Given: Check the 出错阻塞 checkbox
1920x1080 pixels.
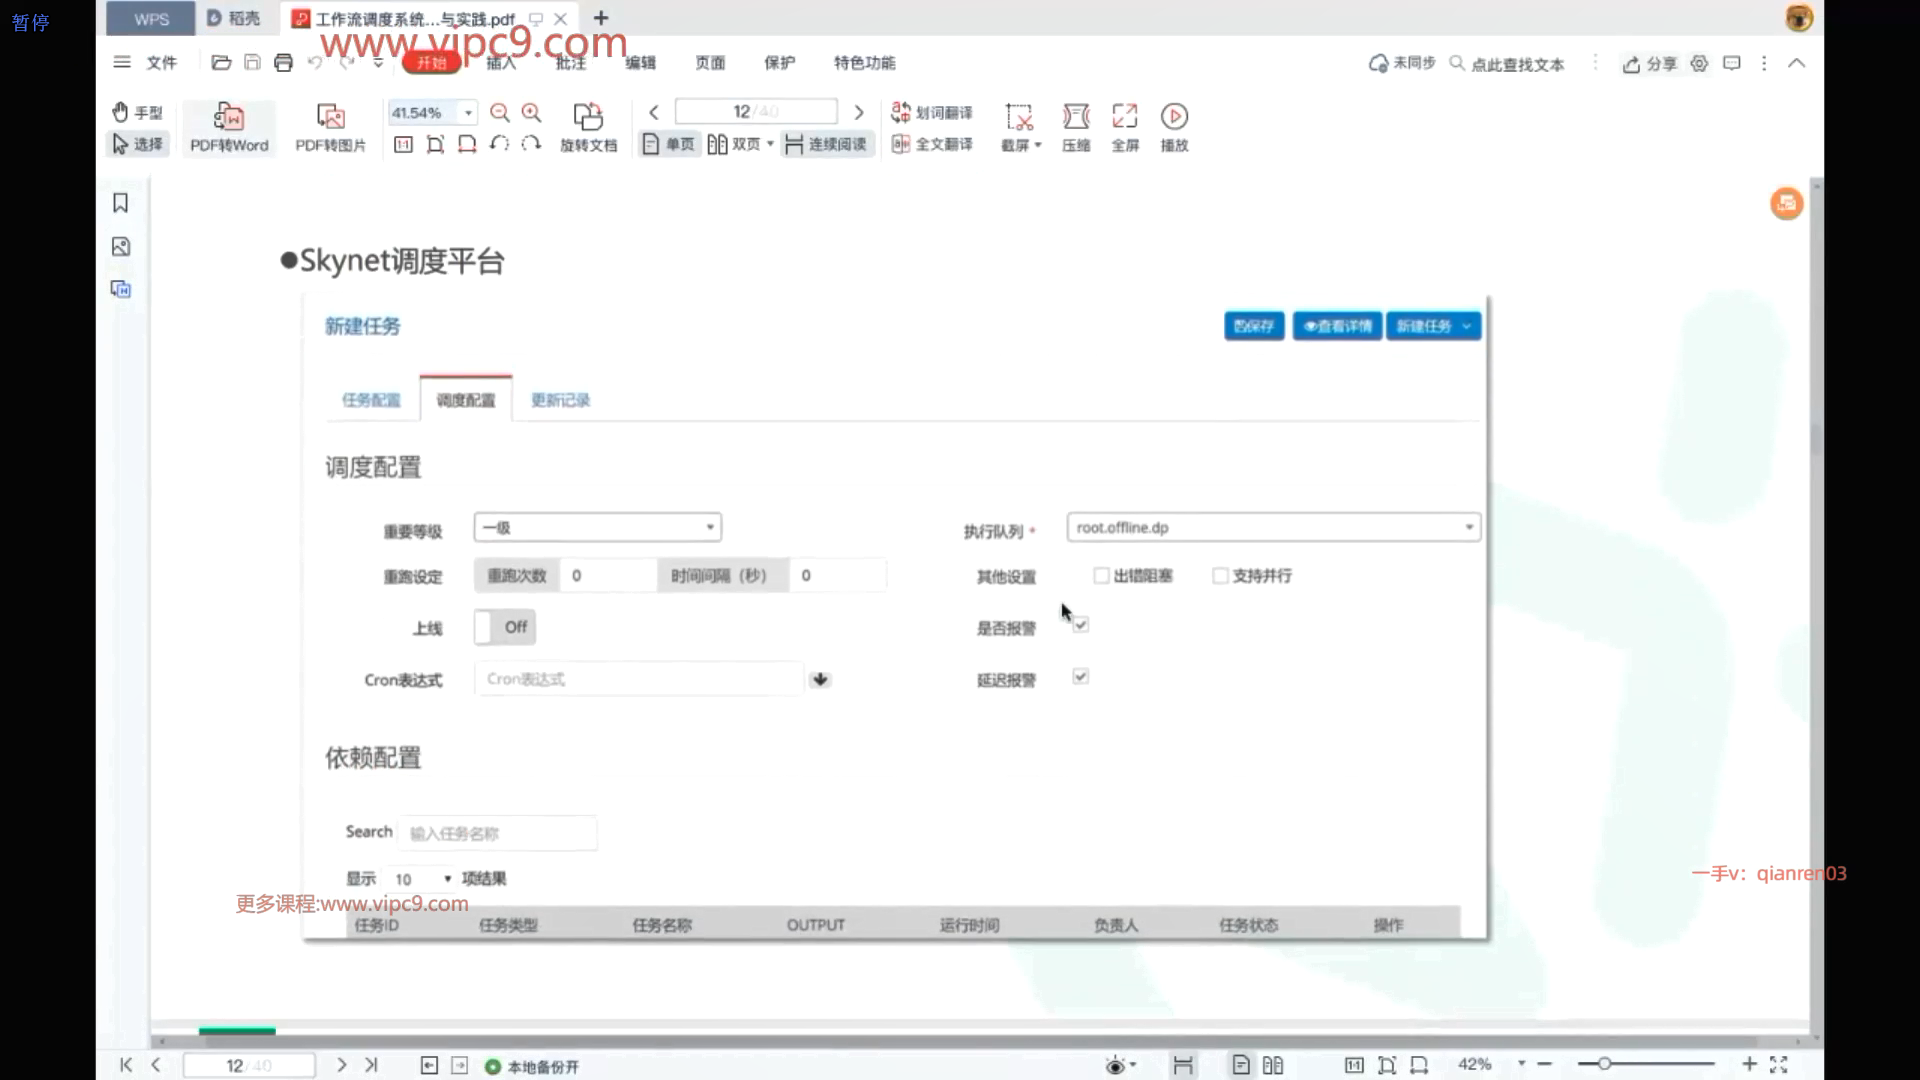Looking at the screenshot, I should [x=1101, y=576].
